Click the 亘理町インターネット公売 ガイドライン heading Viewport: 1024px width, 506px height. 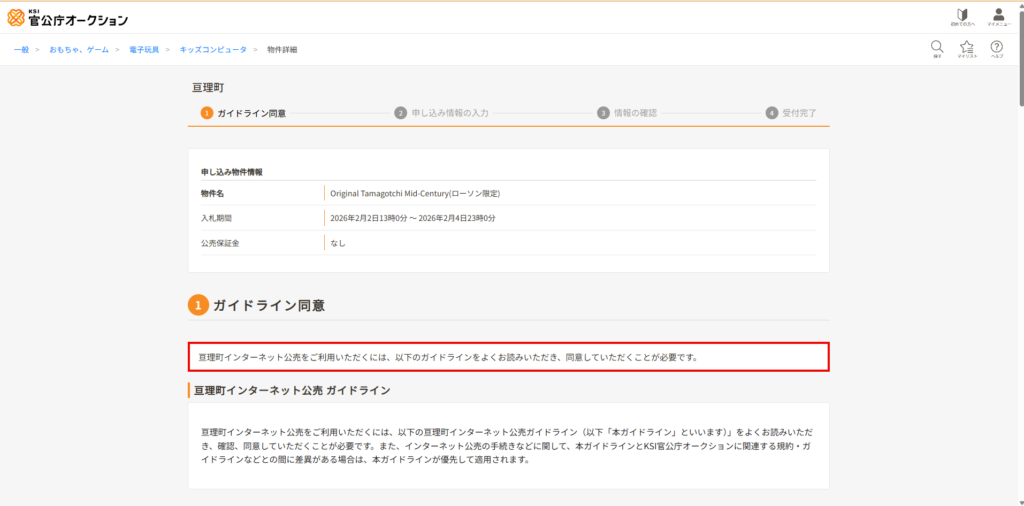click(292, 390)
